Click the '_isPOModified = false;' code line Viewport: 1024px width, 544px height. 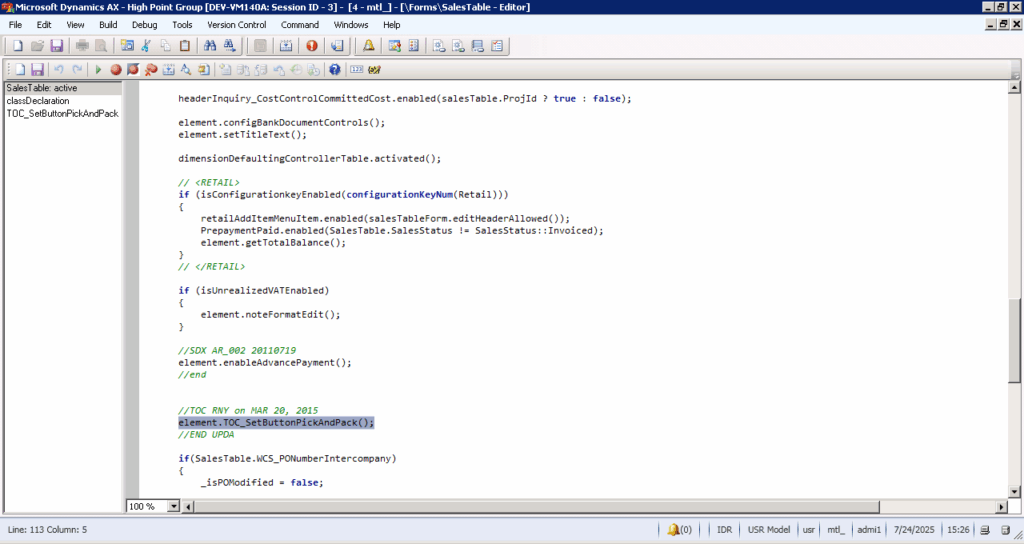point(262,483)
